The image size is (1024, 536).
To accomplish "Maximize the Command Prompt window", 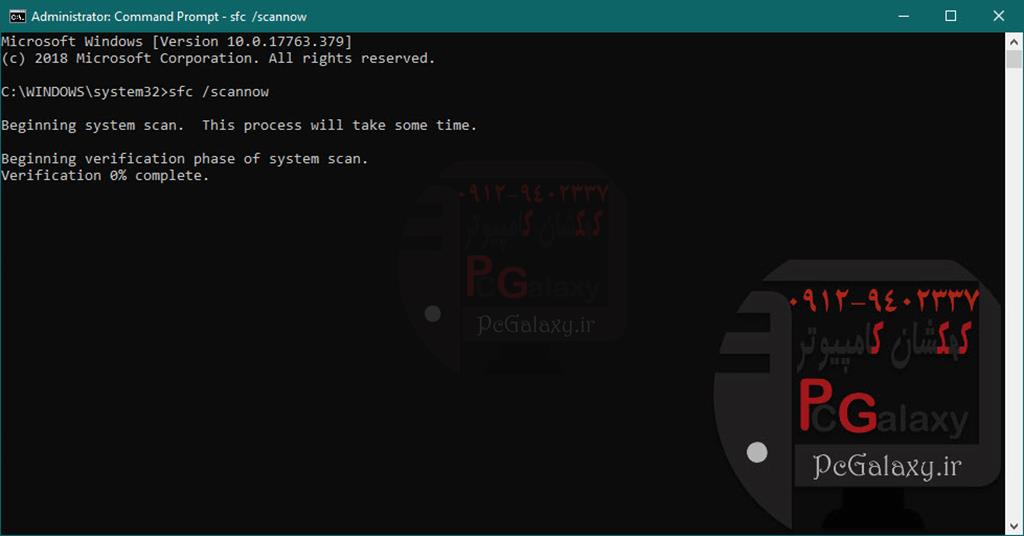I will click(x=951, y=16).
